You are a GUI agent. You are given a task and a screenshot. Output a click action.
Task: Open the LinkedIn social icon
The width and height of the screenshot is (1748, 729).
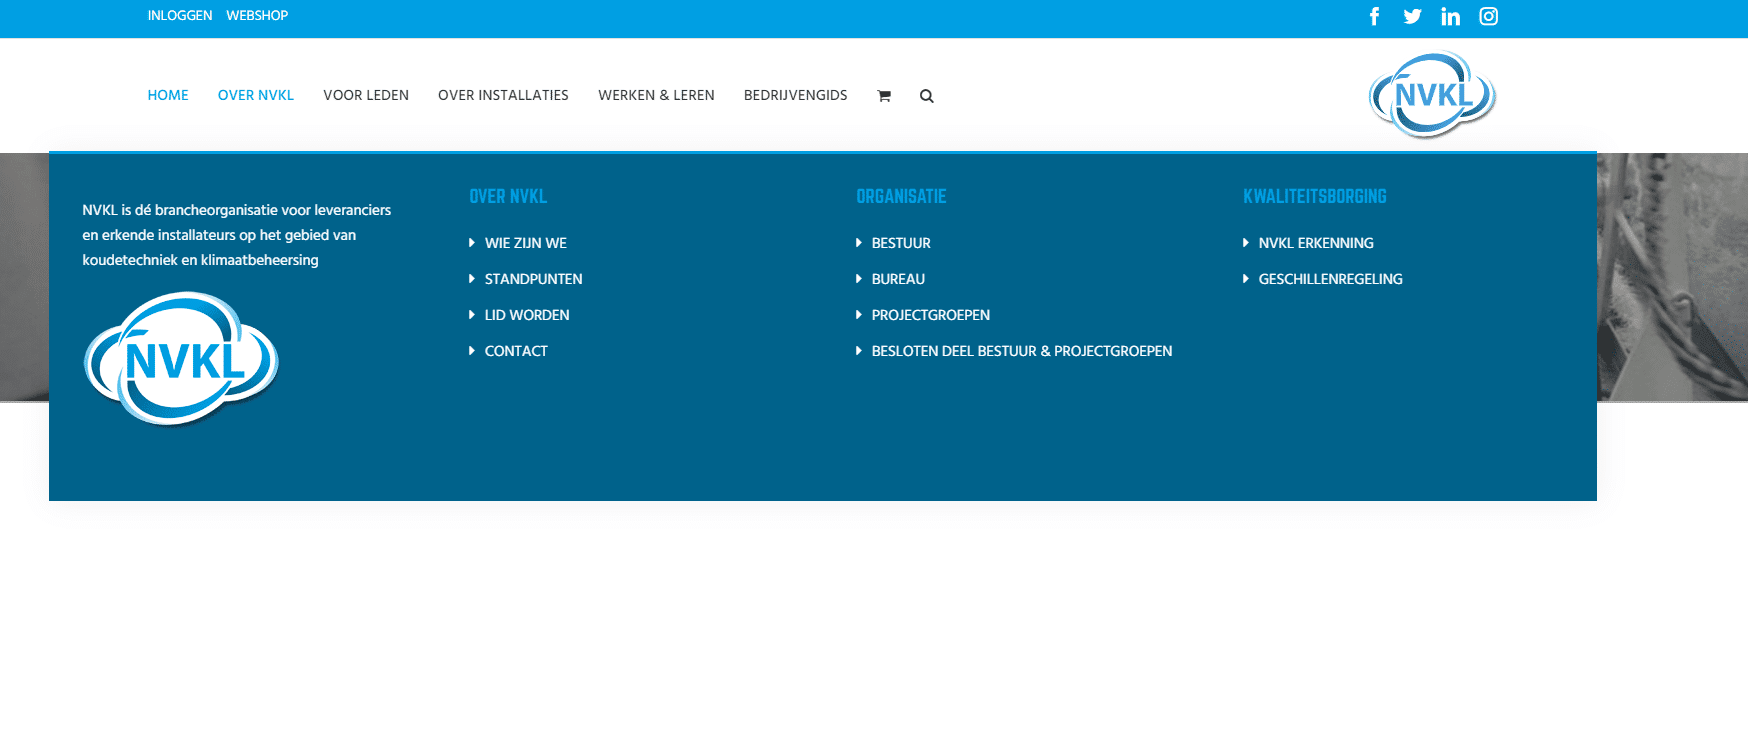point(1450,16)
